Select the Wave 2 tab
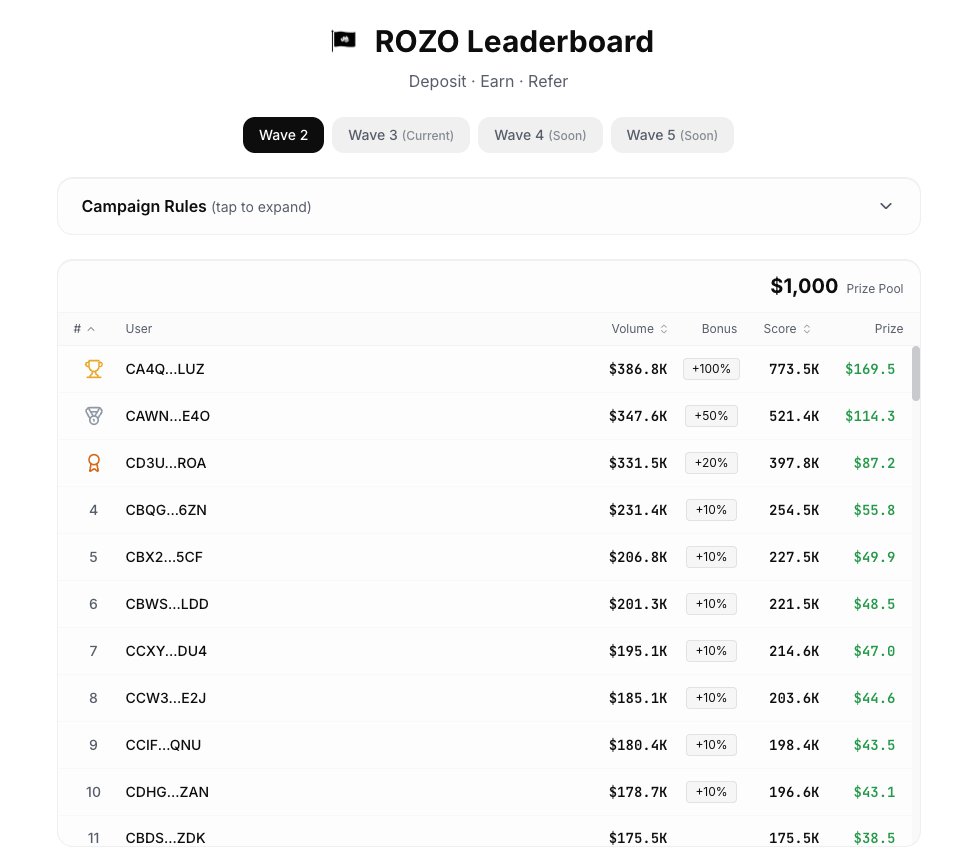This screenshot has width=979, height=864. click(x=283, y=135)
